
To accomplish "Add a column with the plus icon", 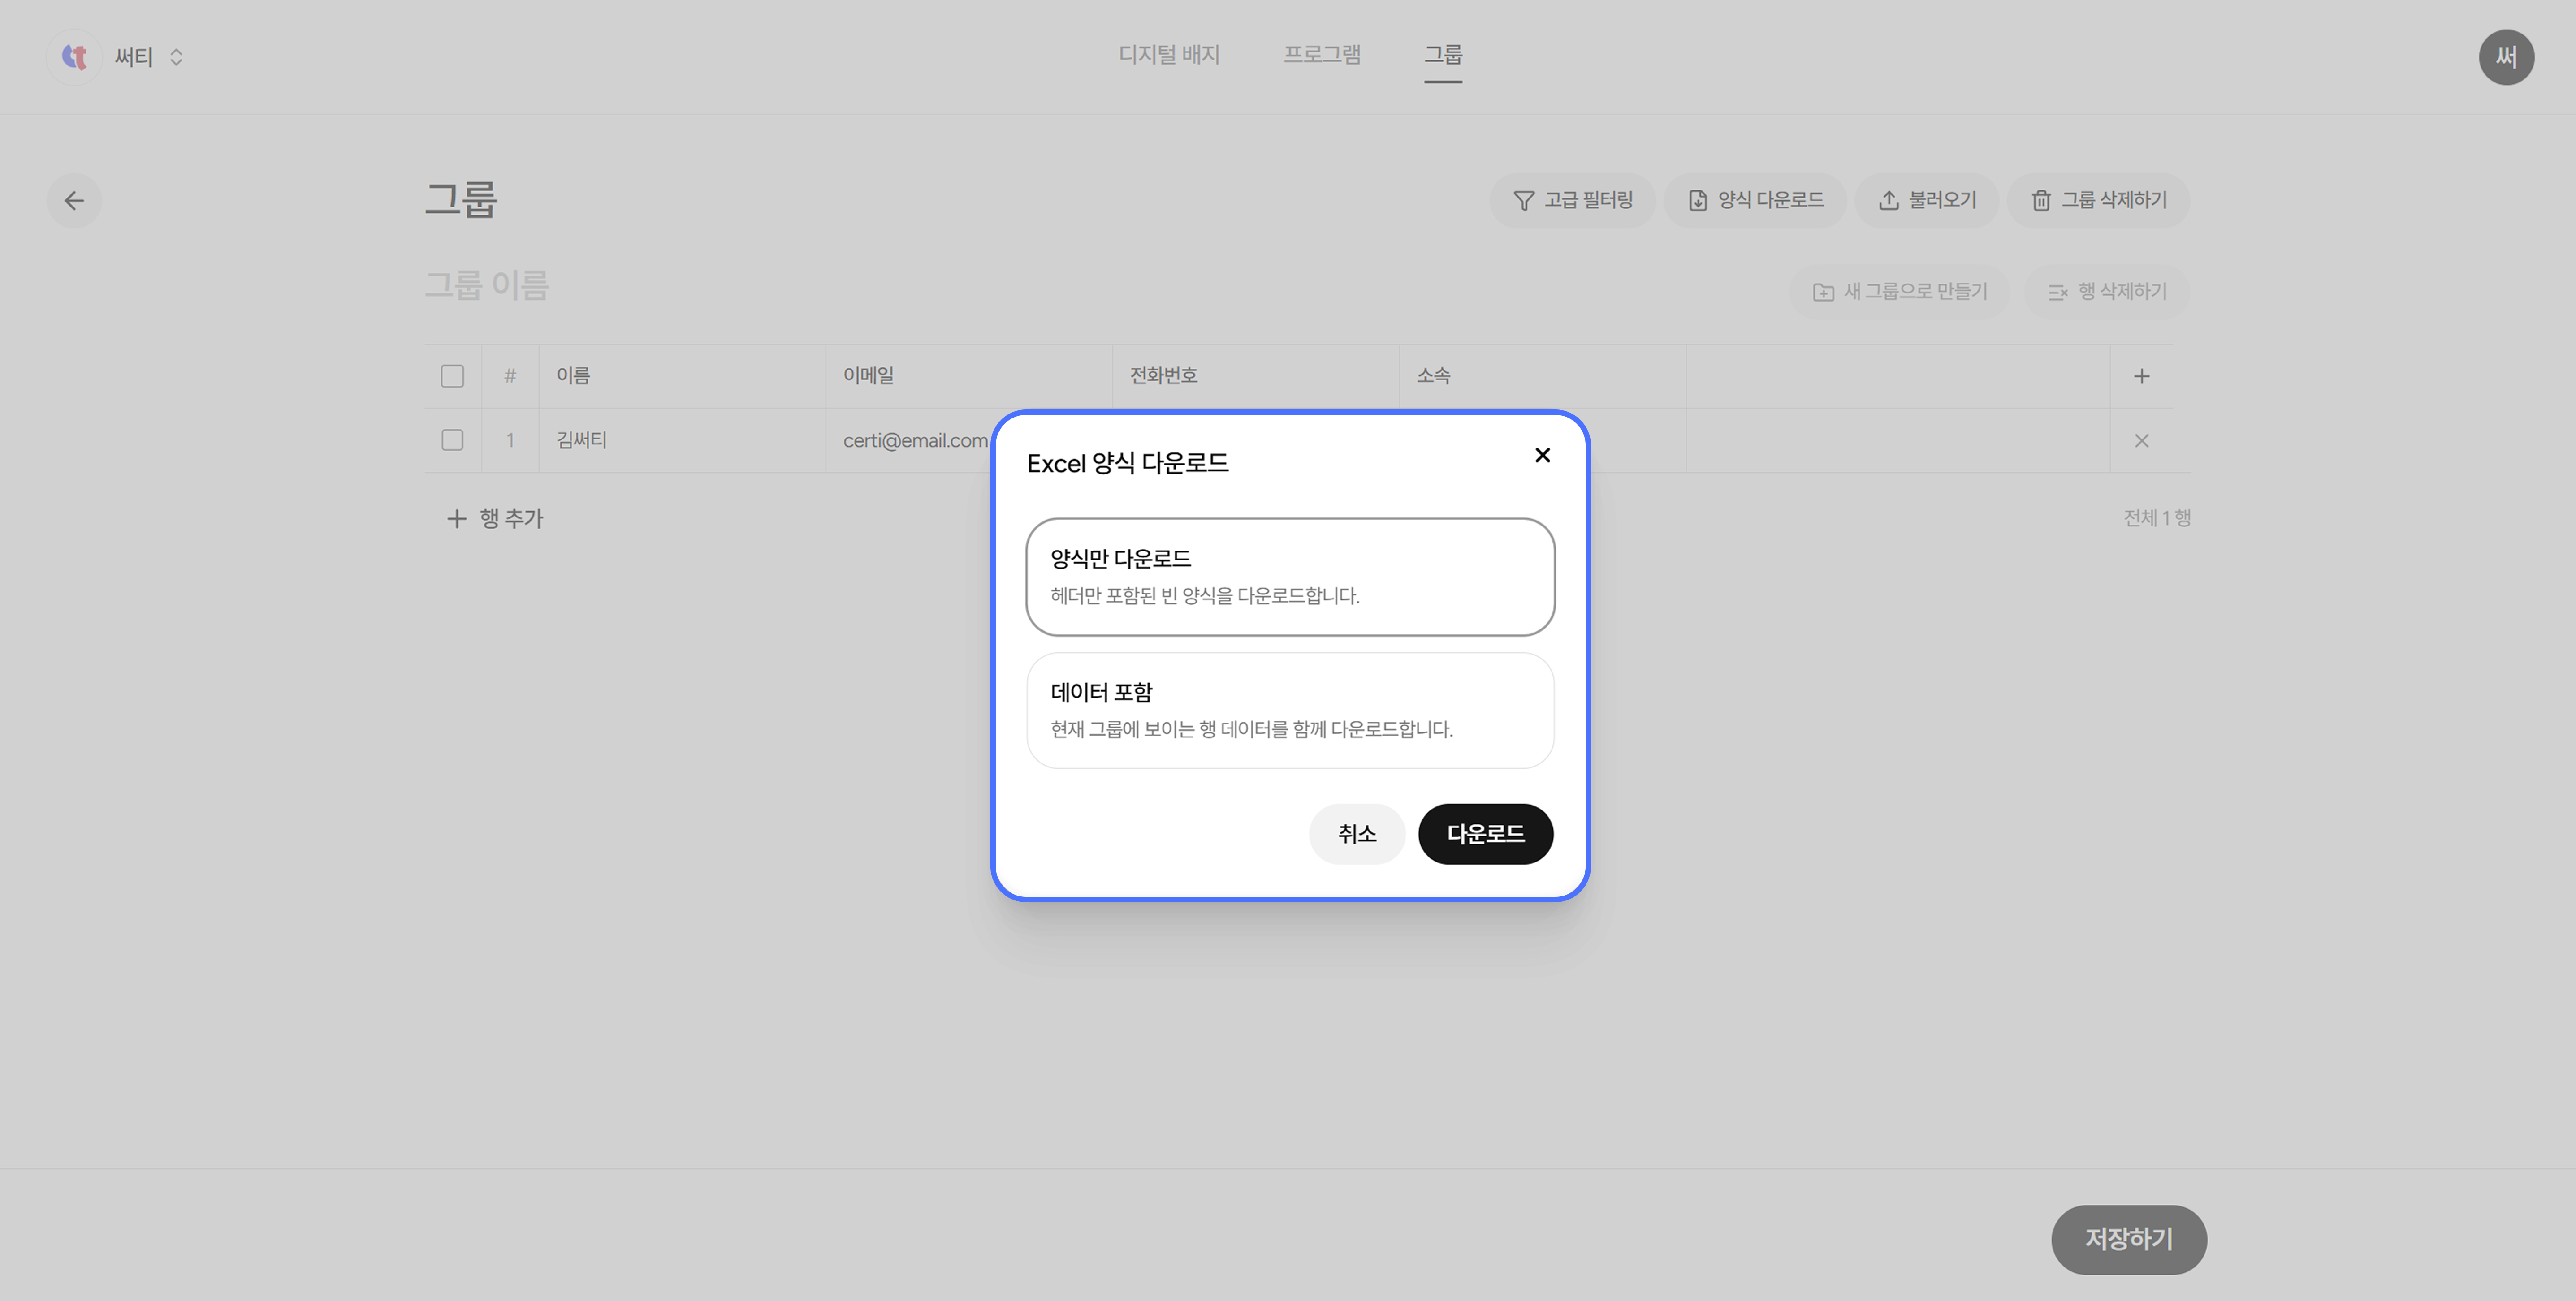I will coord(2141,376).
